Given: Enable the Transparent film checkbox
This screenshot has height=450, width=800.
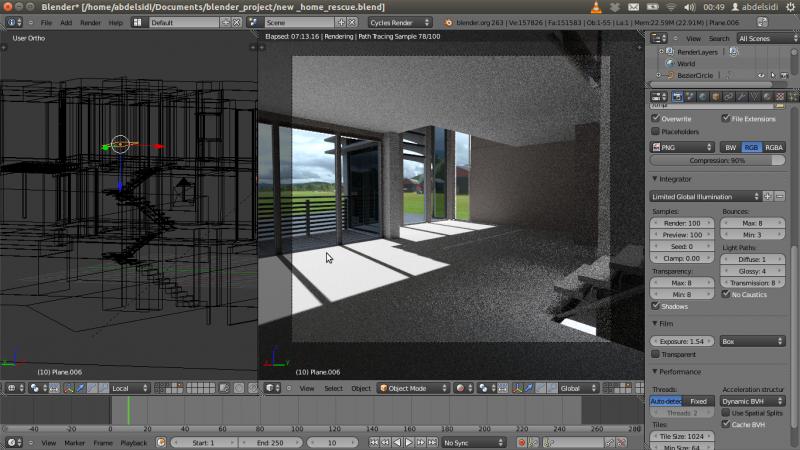Looking at the screenshot, I should [x=656, y=354].
